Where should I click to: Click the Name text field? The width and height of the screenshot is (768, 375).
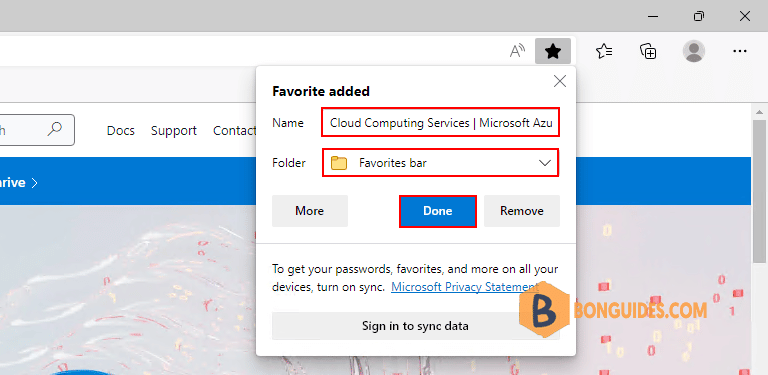(440, 122)
